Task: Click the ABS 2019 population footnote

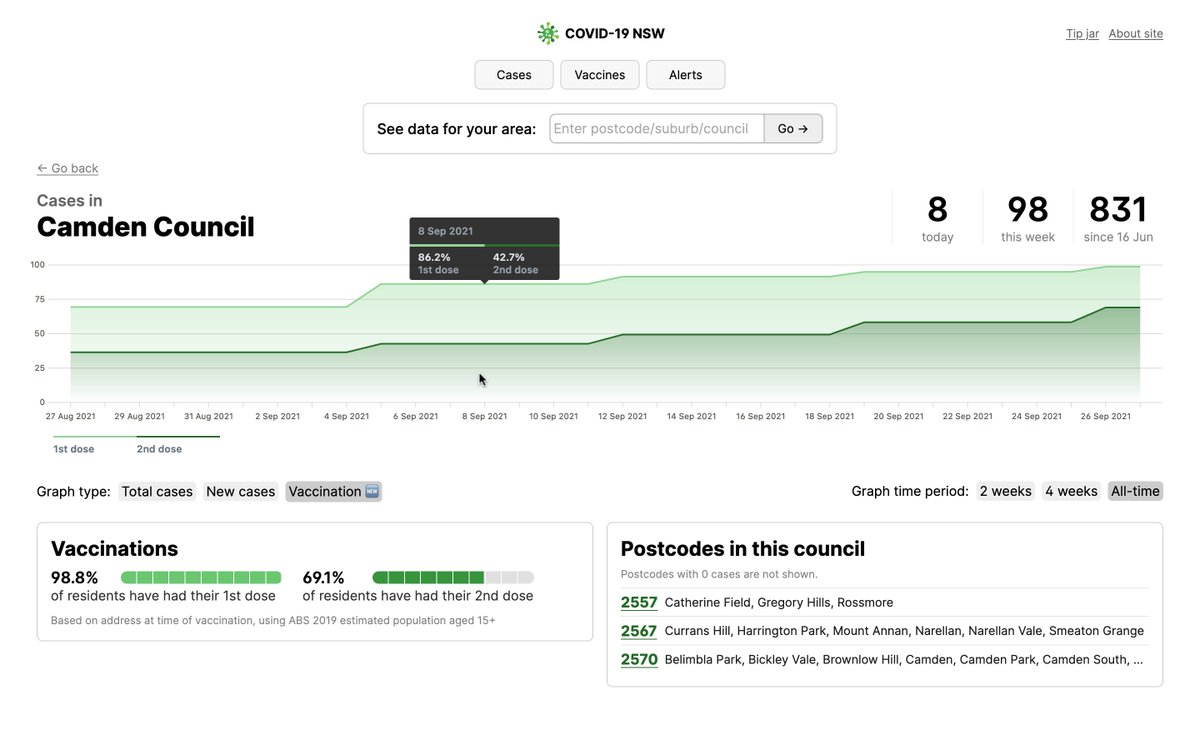Action: [273, 620]
